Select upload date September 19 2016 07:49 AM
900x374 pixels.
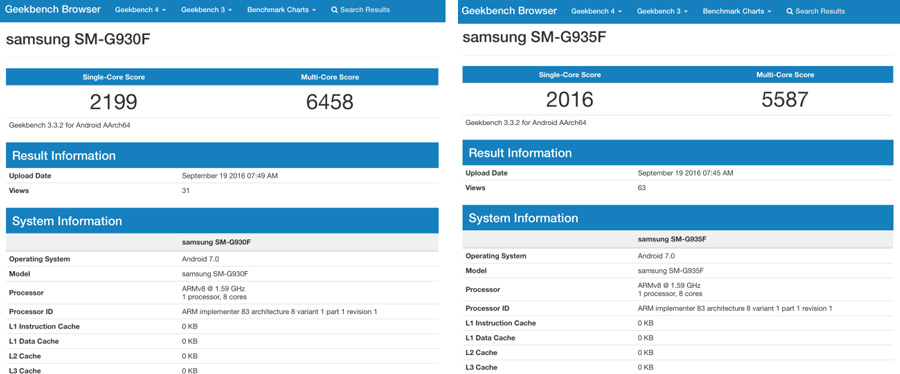point(230,176)
